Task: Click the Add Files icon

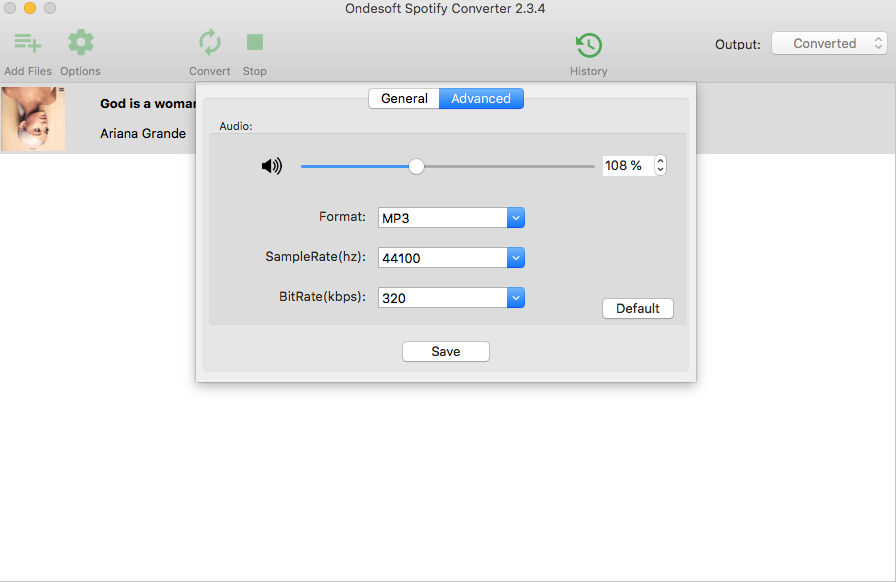Action: coord(27,43)
